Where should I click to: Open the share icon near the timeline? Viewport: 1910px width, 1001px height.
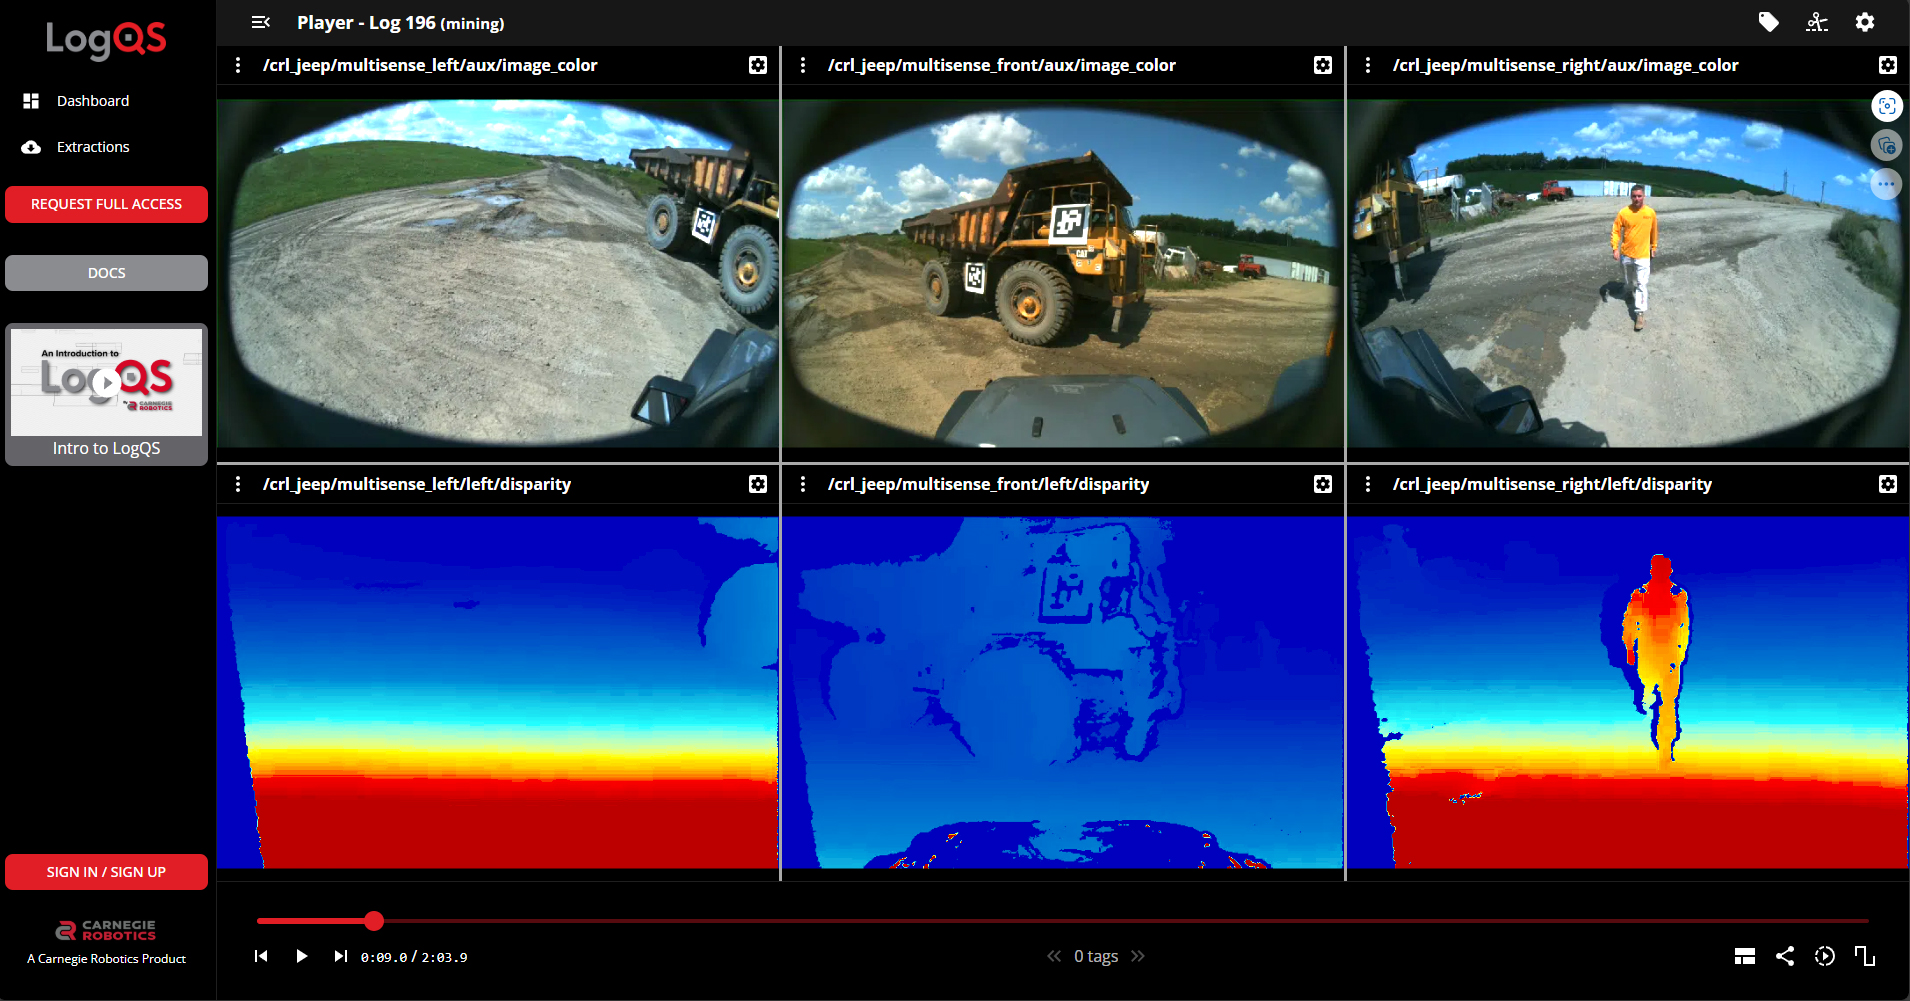(1786, 956)
